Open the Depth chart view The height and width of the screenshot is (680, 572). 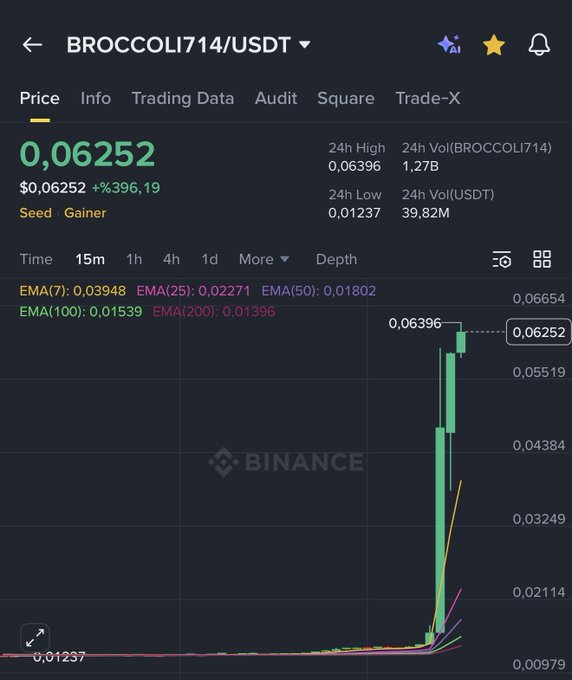coord(336,259)
